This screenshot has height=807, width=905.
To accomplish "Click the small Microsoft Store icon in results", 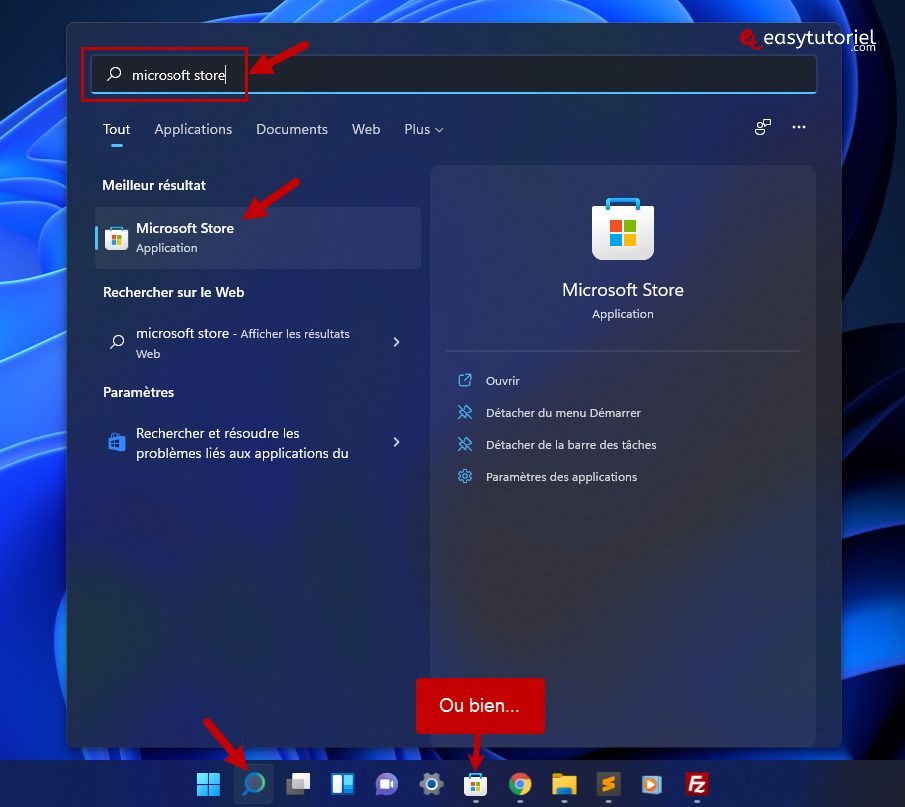I will 117,238.
